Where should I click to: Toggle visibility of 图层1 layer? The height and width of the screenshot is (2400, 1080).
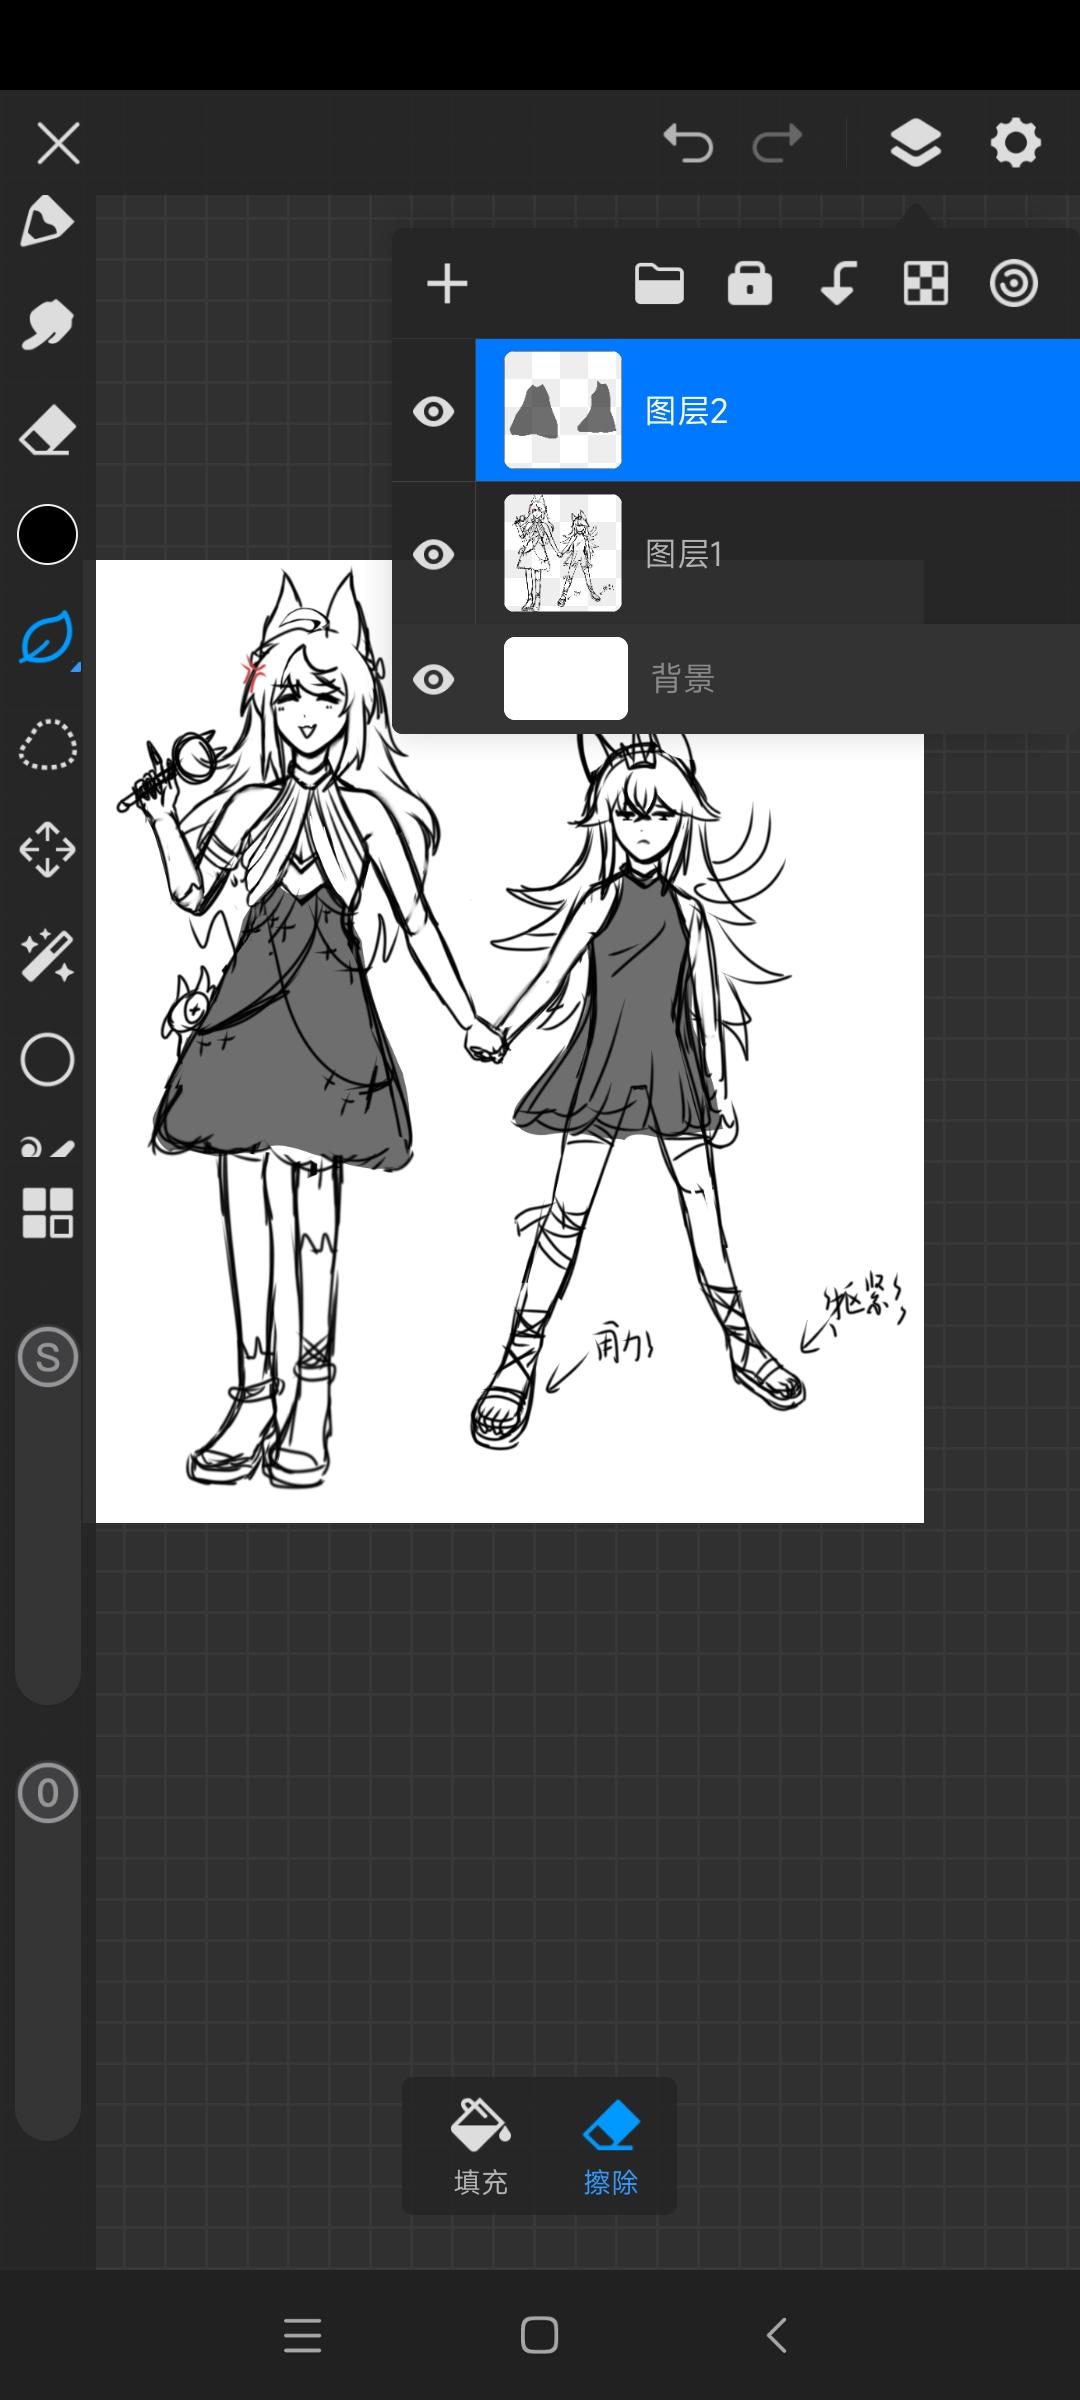pos(433,554)
